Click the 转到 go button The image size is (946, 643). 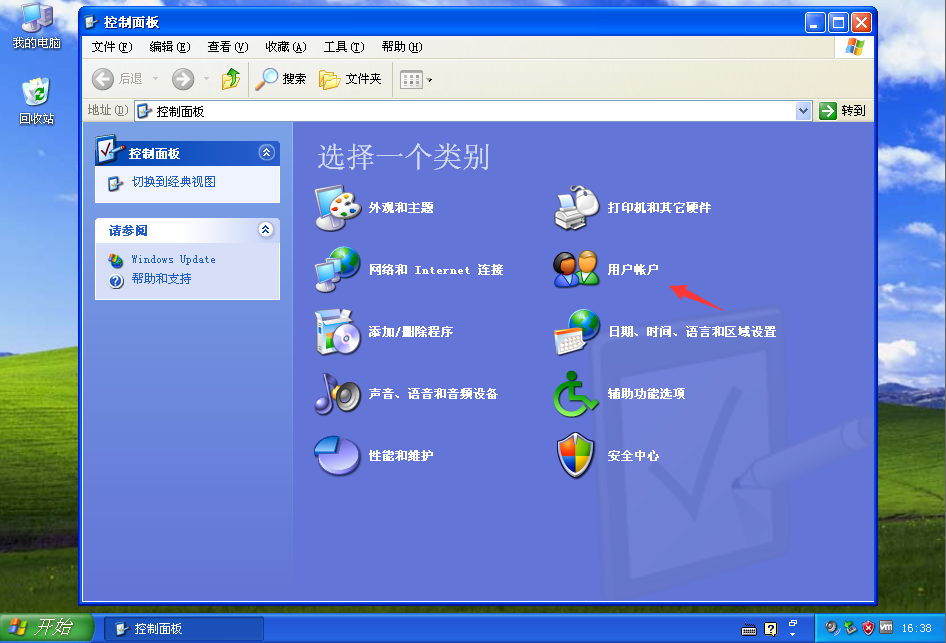click(x=843, y=111)
